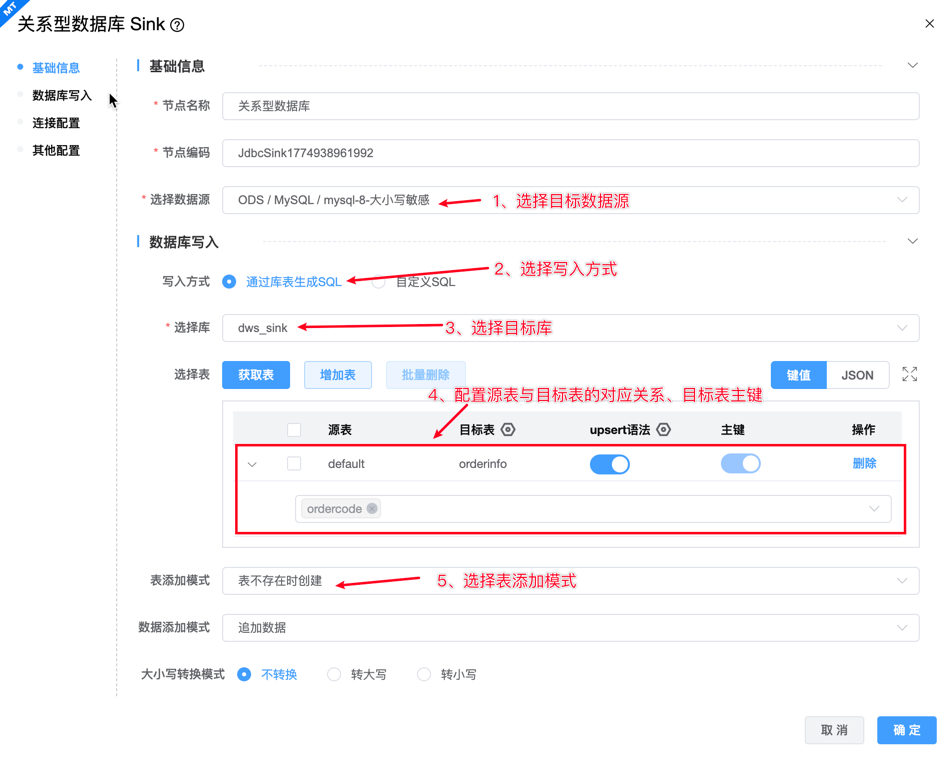Image resolution: width=952 pixels, height=759 pixels.
Task: Remove the ordercode tag
Action: pyautogui.click(x=372, y=509)
